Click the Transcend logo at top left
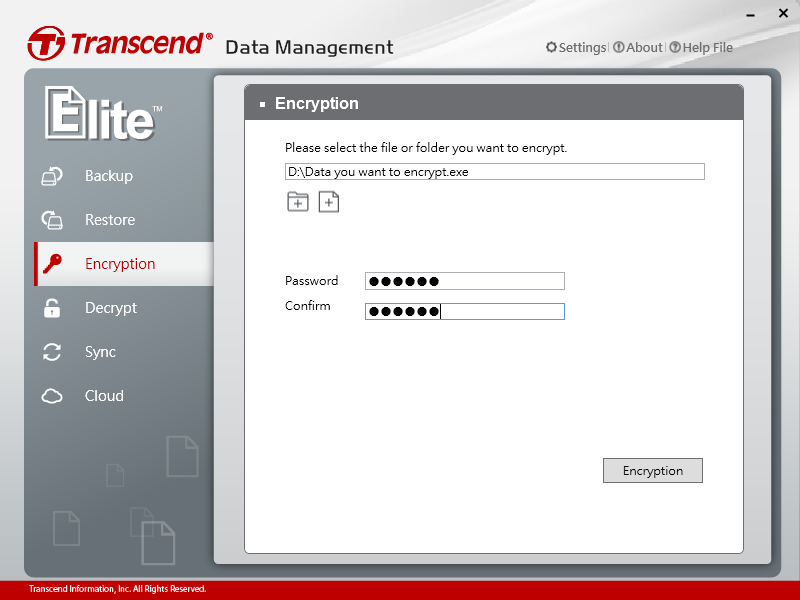 tap(120, 44)
